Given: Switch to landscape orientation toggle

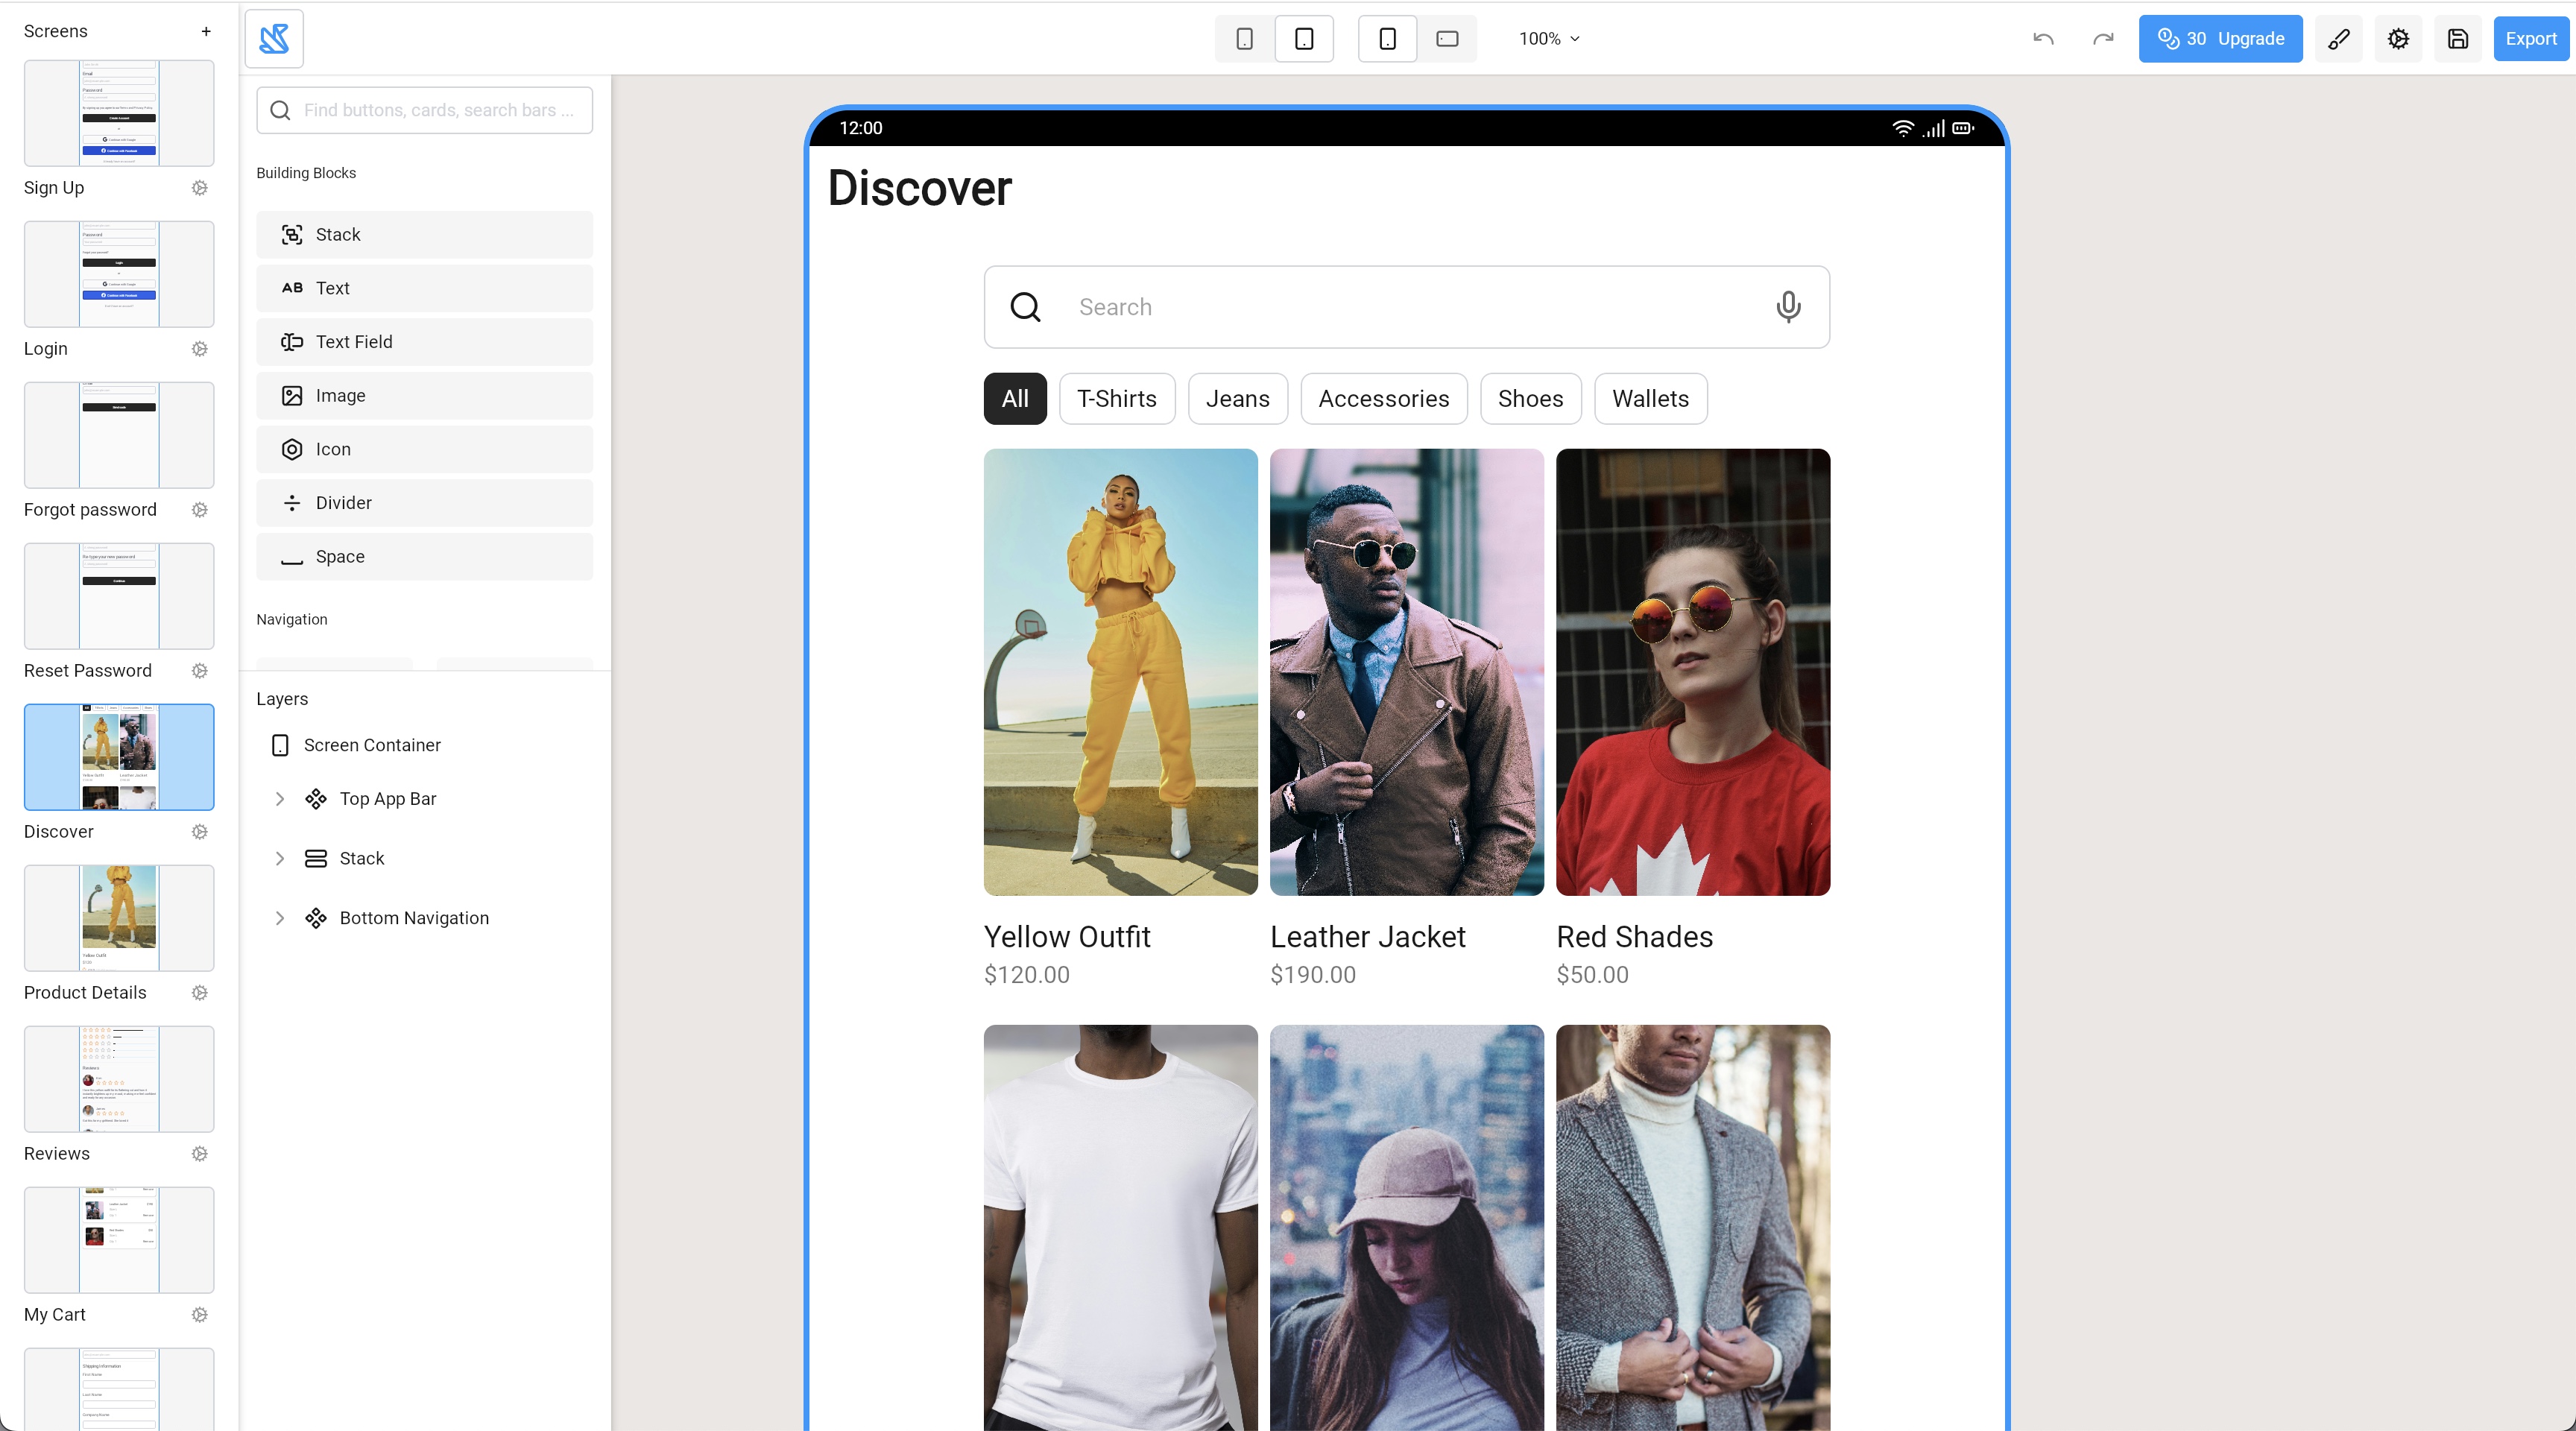Looking at the screenshot, I should (x=1447, y=39).
